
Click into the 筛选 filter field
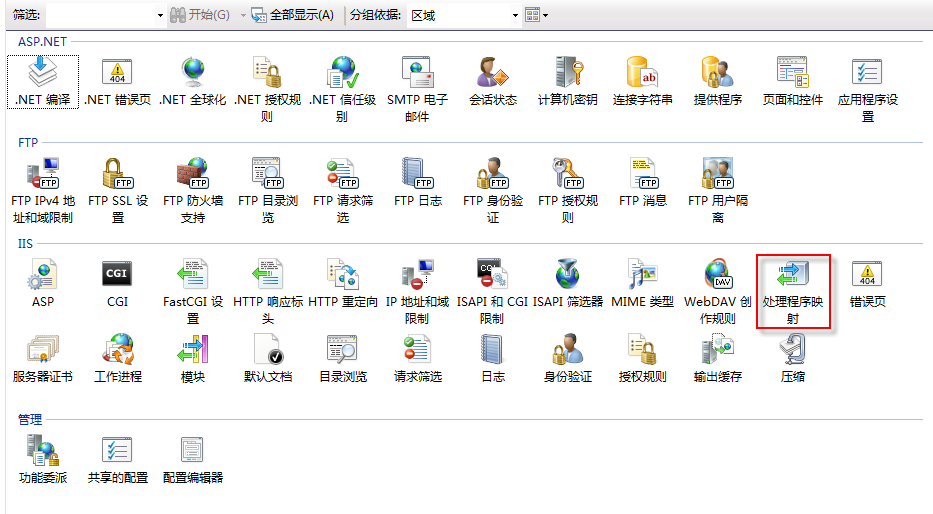coord(100,15)
